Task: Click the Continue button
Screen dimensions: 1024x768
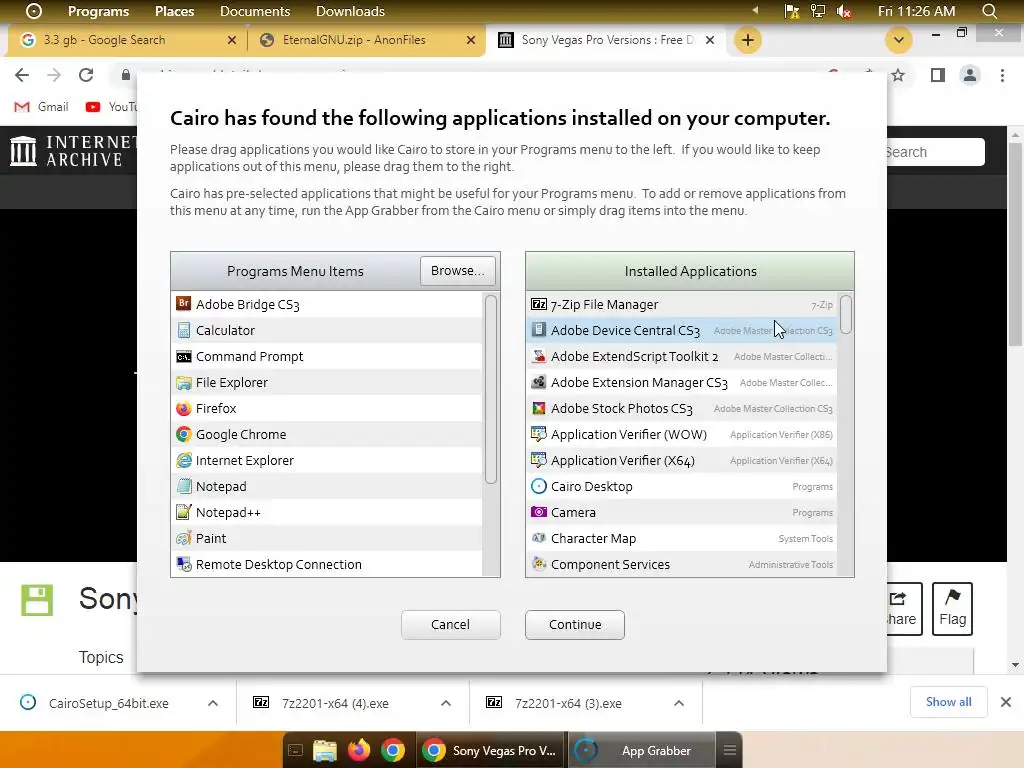Action: [575, 624]
